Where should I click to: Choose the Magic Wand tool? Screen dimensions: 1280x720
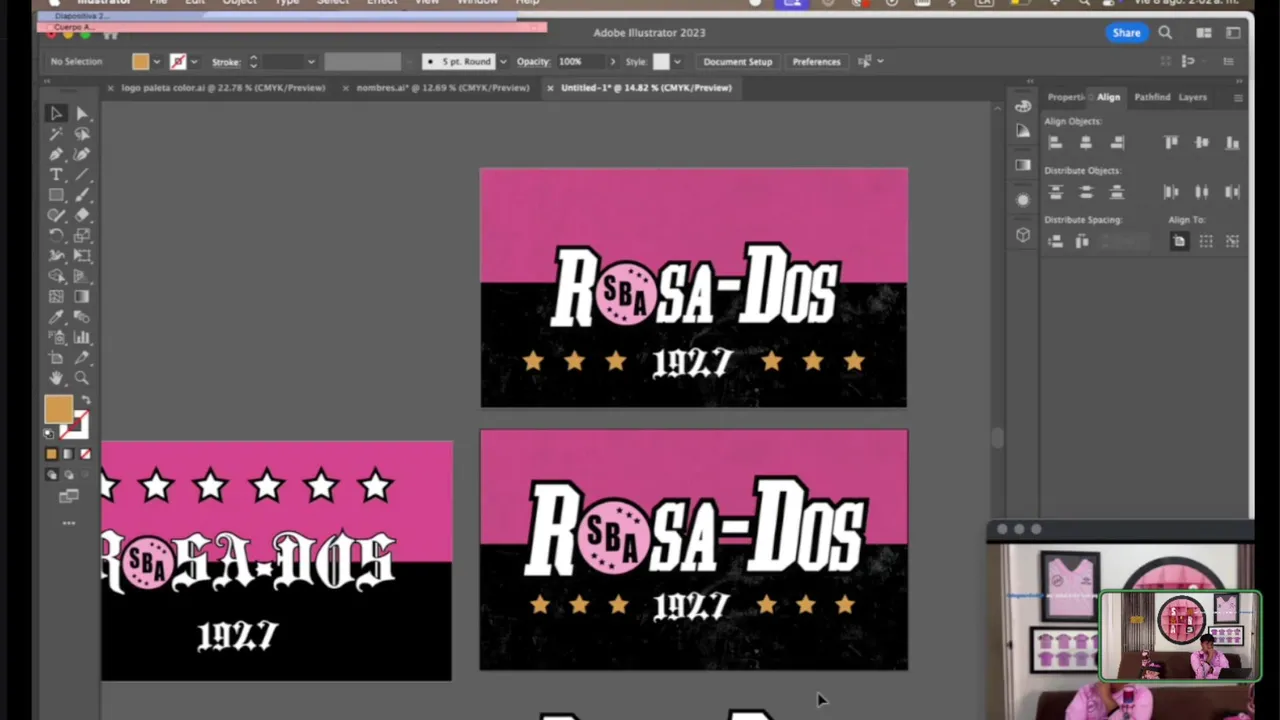[x=56, y=134]
